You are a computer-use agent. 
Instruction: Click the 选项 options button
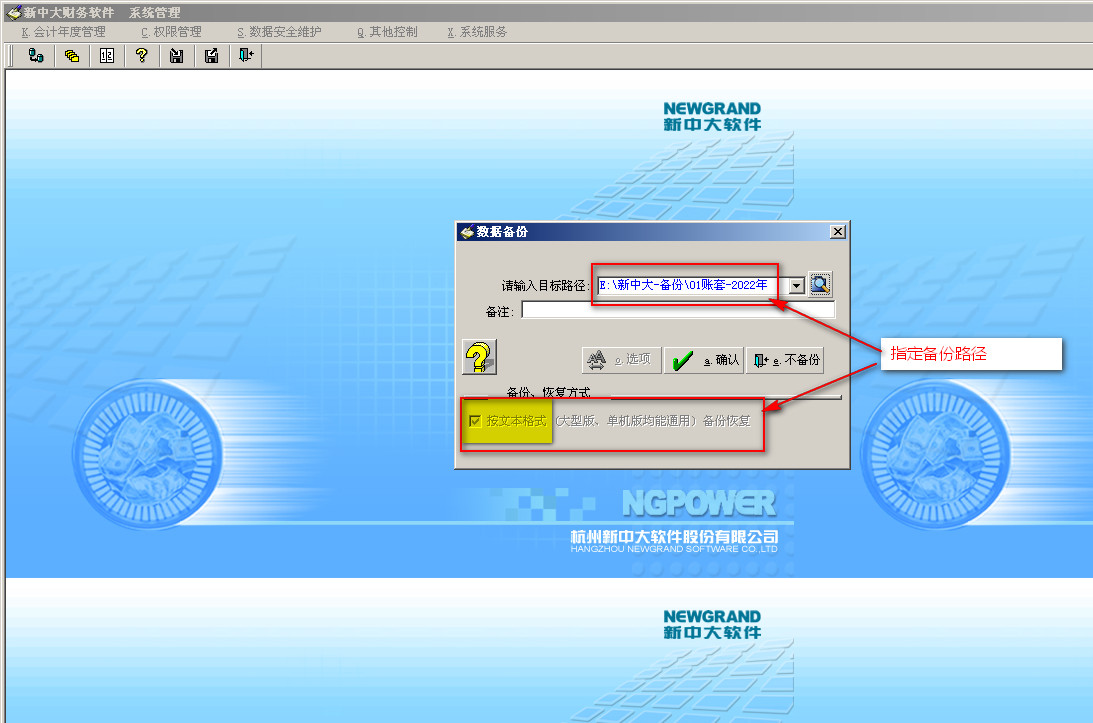621,360
